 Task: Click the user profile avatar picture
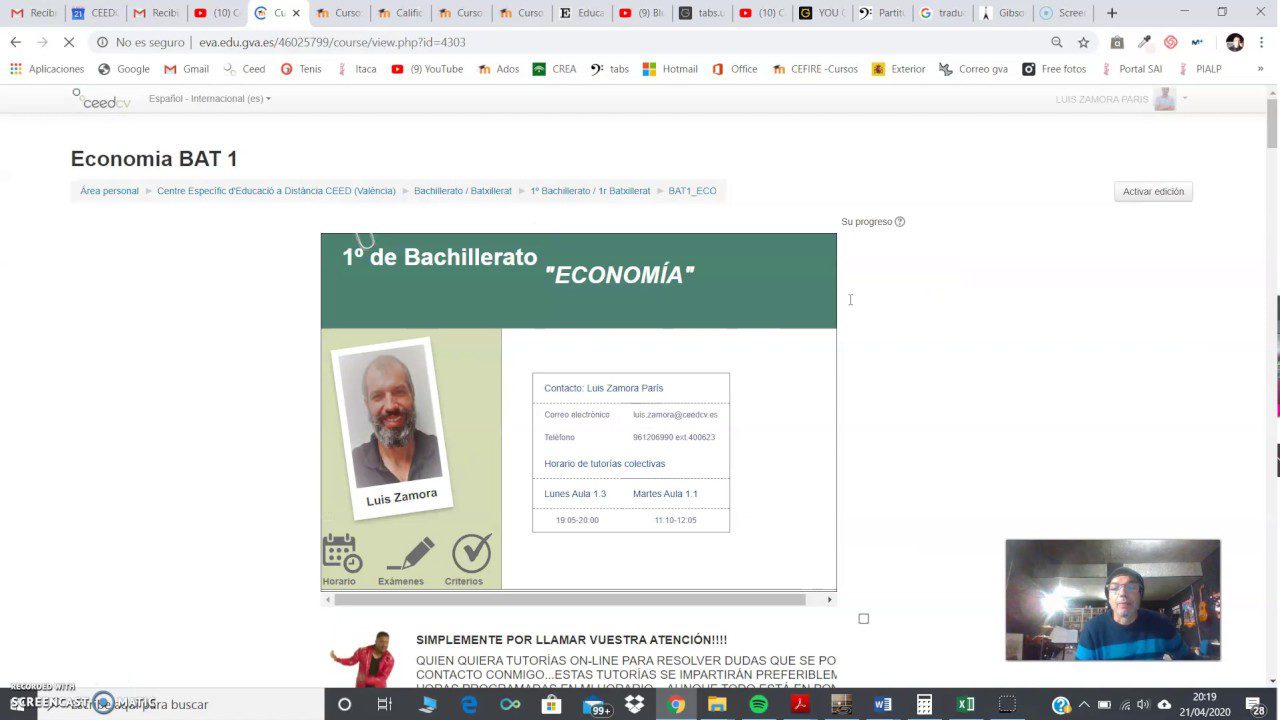click(1234, 42)
